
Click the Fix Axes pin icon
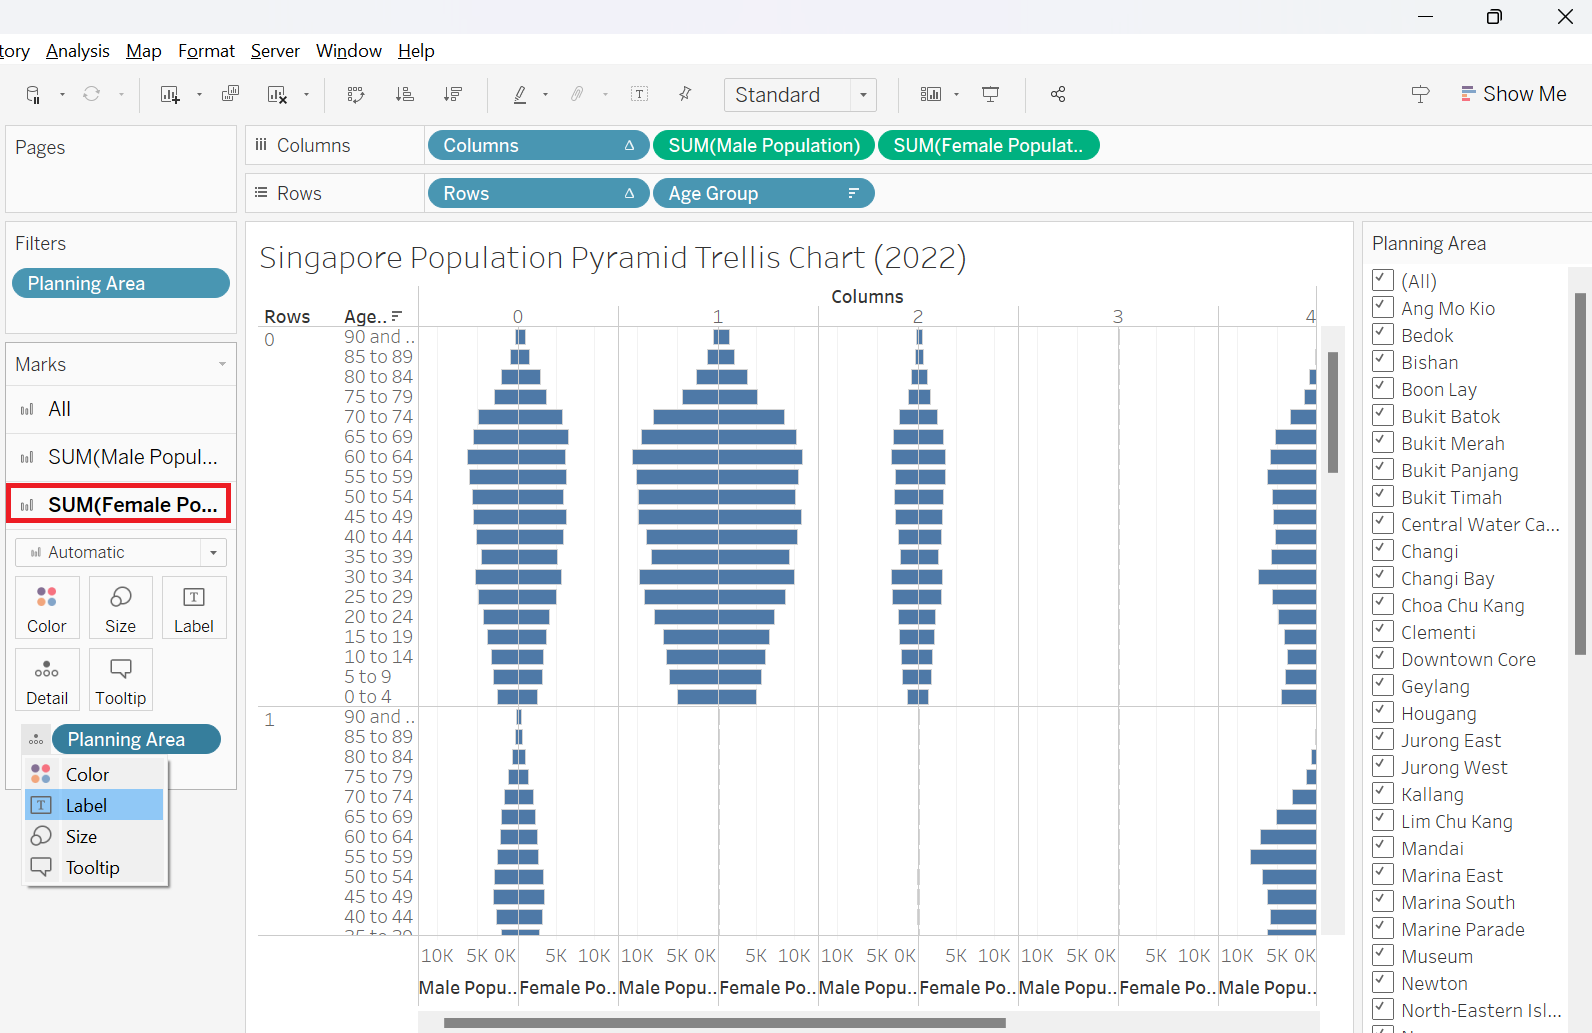[685, 94]
